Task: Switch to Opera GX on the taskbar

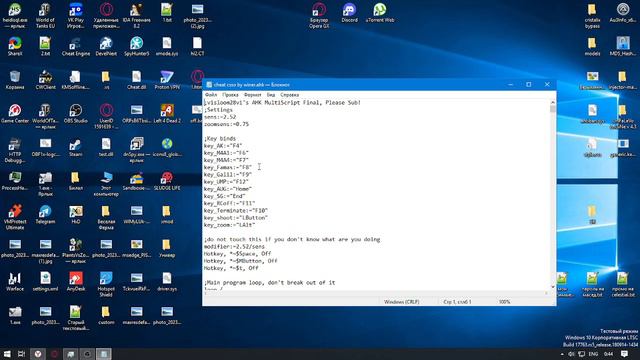Action: point(54,354)
